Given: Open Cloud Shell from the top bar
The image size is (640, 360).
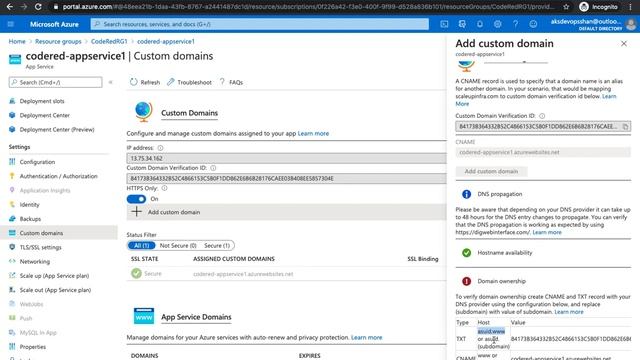Looking at the screenshot, I should (444, 24).
